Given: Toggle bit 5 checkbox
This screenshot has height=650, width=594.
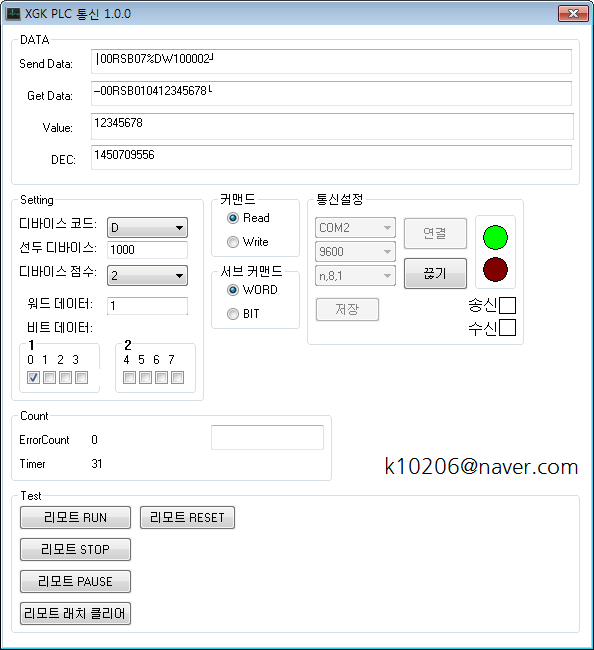Looking at the screenshot, I should pos(145,378).
